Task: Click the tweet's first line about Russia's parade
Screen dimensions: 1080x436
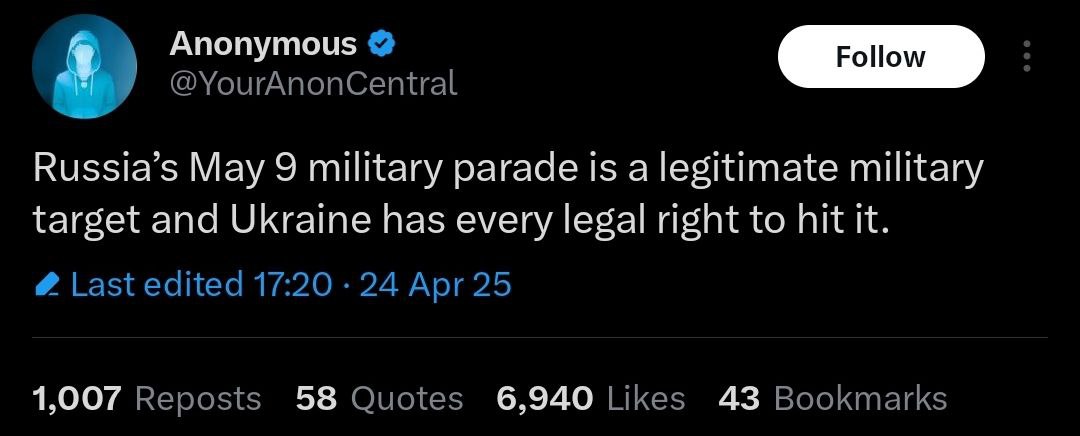Action: [x=508, y=169]
